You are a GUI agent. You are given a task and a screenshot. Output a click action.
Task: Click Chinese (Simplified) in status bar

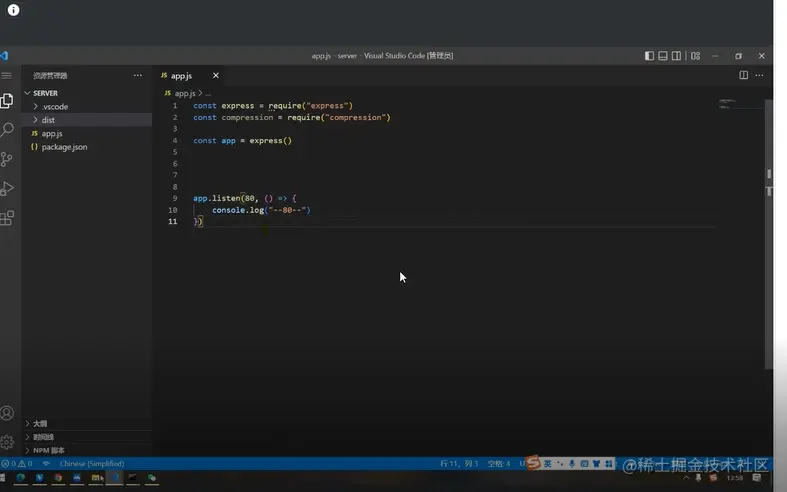click(92, 463)
